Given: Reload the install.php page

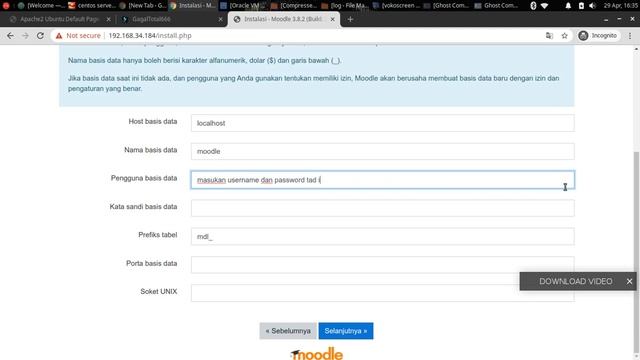Looking at the screenshot, I should [x=40, y=36].
